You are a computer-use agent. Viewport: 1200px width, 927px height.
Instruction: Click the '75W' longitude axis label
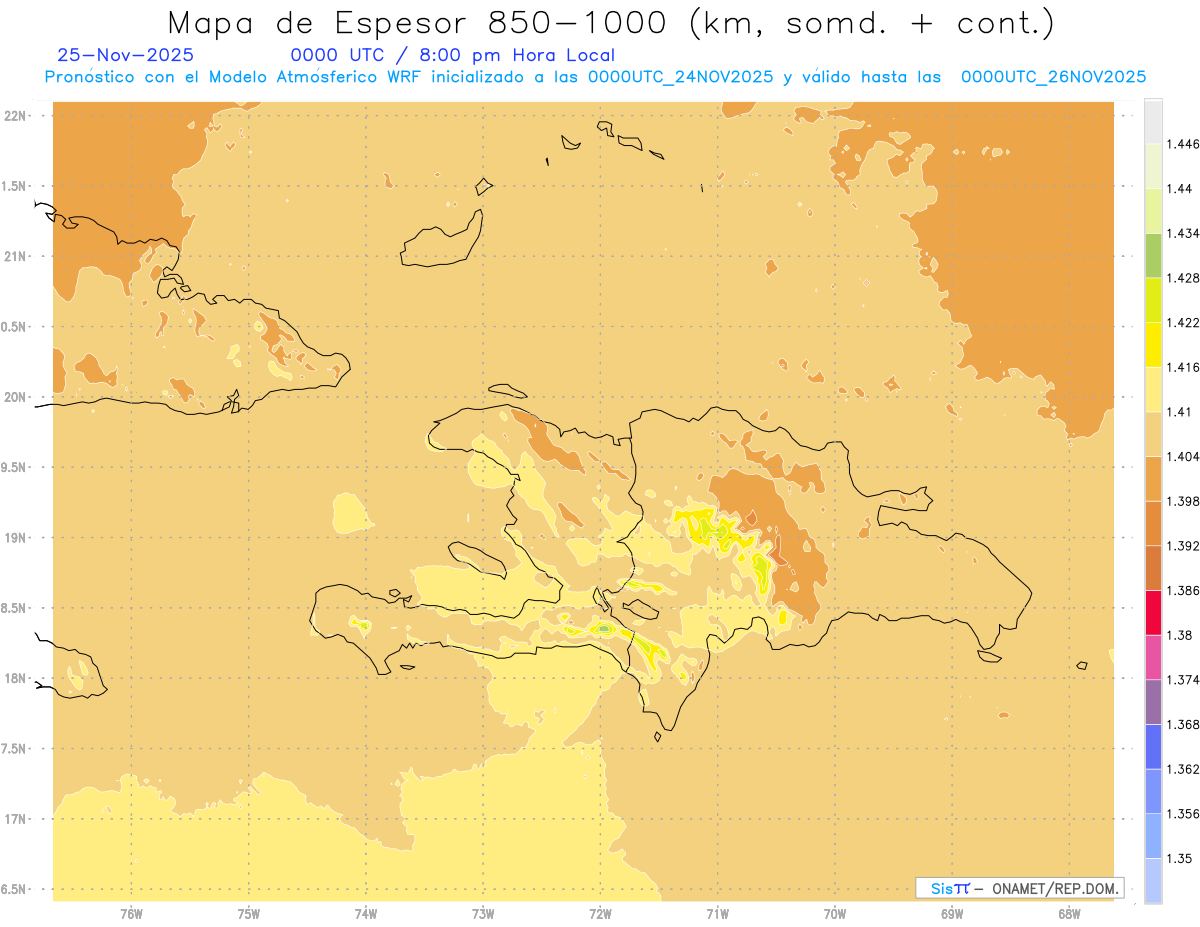249,914
